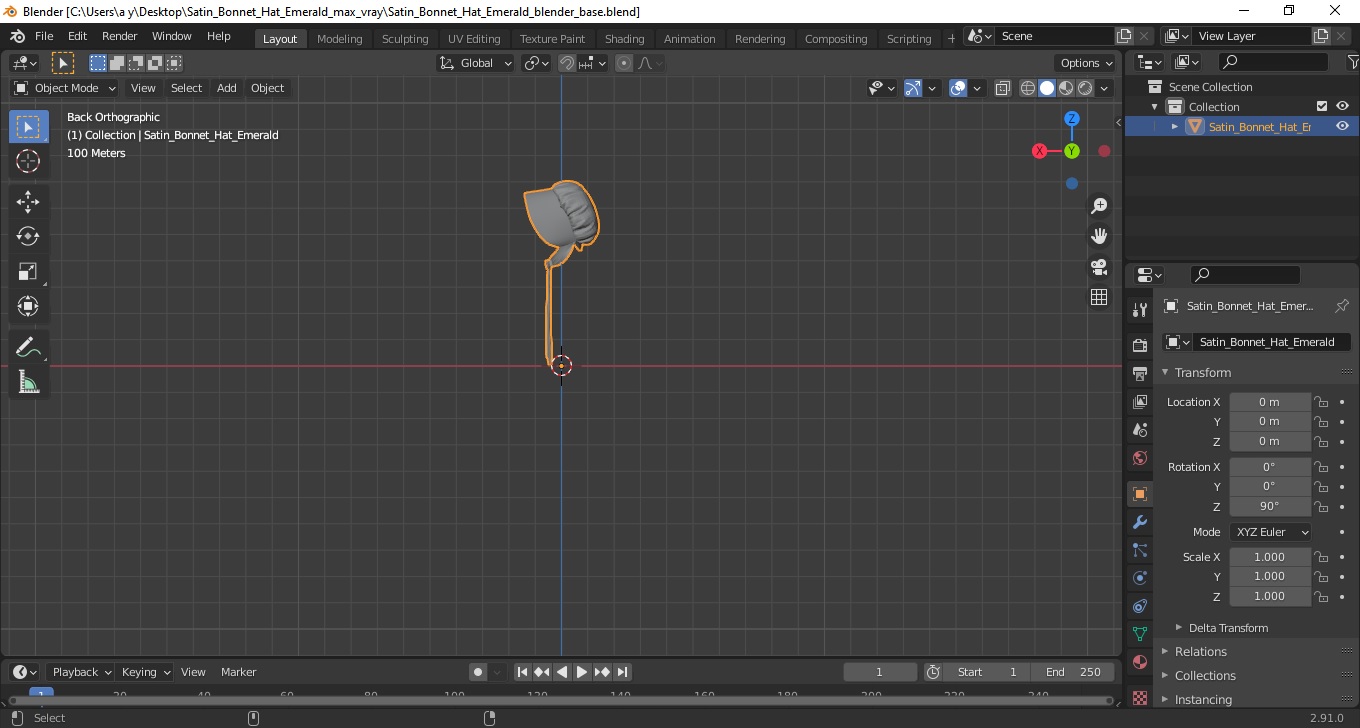Screen dimensions: 1360x728
Task: Open the View Layer properties tab
Action: pyautogui.click(x=1139, y=401)
